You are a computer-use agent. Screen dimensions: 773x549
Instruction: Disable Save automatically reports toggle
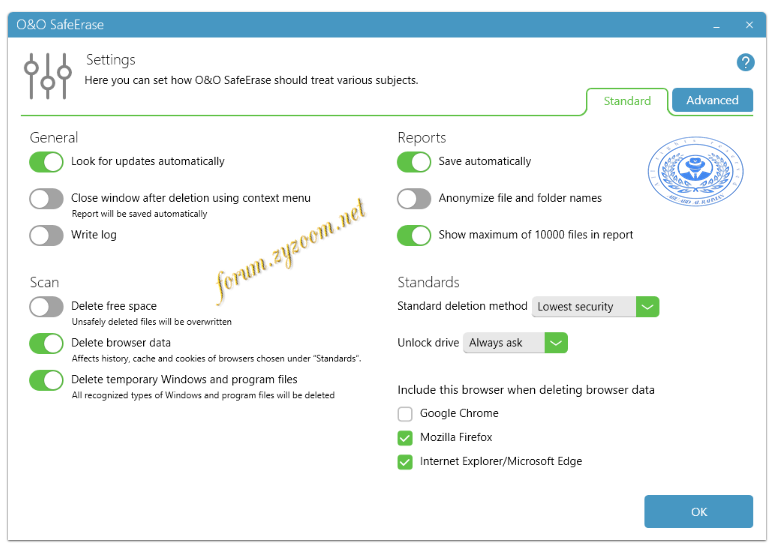(x=414, y=162)
